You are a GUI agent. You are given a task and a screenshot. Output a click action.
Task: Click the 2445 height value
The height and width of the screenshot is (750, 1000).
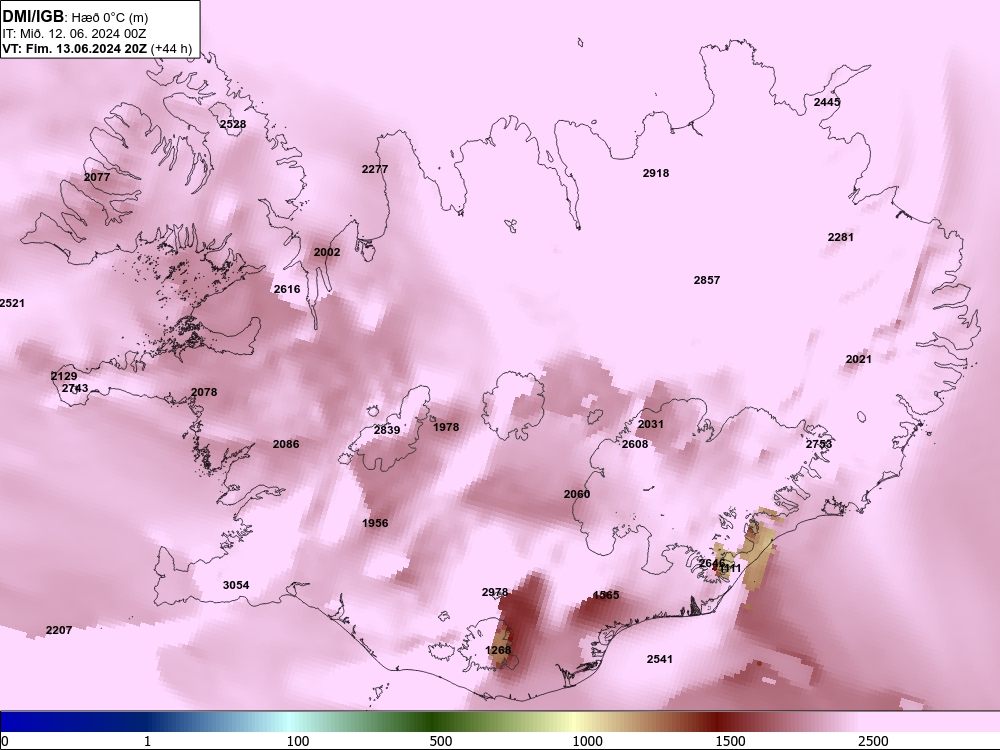click(827, 102)
